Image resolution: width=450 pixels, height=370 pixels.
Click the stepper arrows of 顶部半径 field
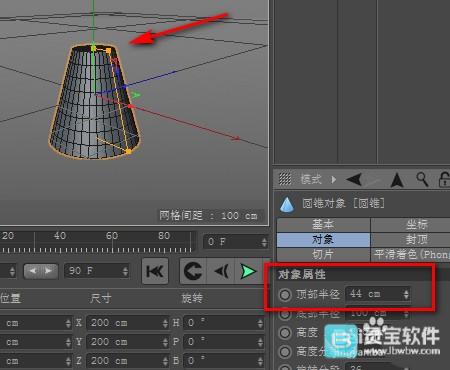tap(406, 294)
